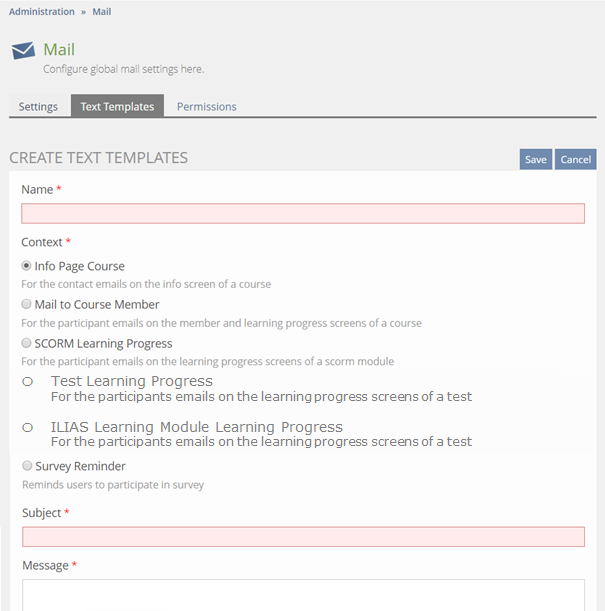Choose the Mail to Course Member option

point(26,305)
